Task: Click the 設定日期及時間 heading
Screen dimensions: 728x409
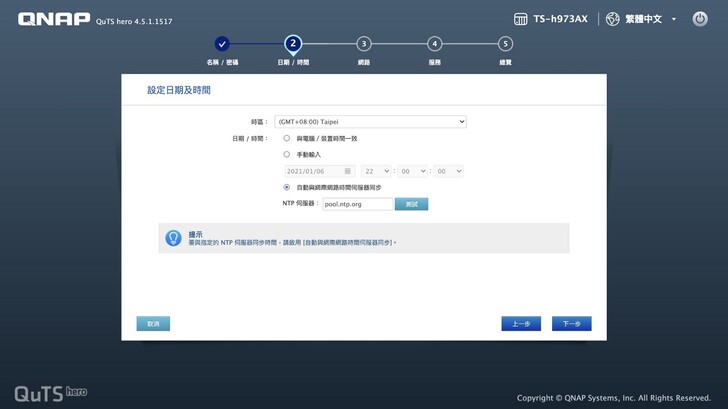Action: (179, 90)
